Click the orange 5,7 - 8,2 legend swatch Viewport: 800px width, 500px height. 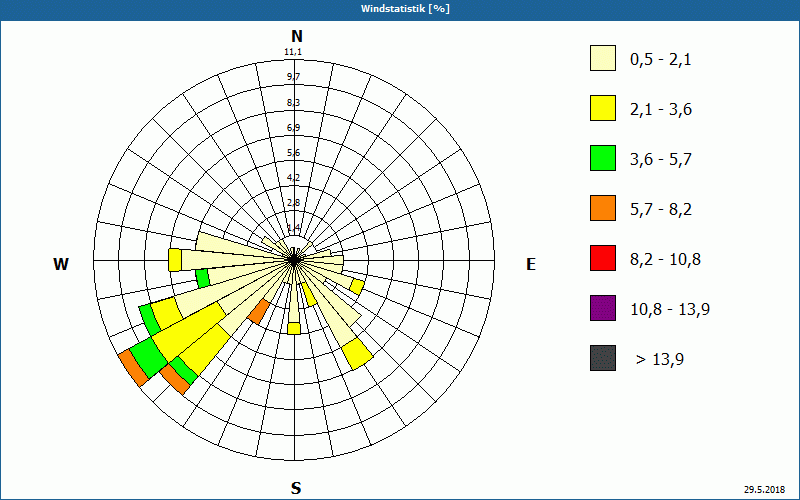click(603, 208)
